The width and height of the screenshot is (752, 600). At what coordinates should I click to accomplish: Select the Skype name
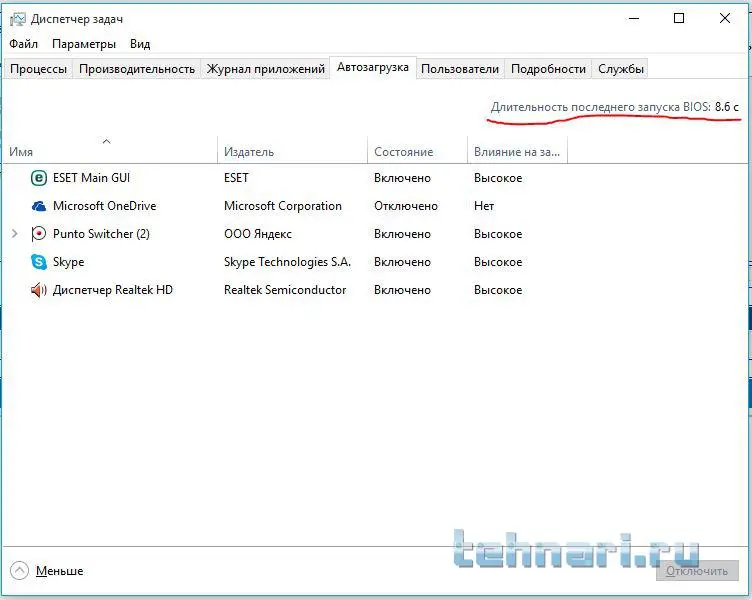pos(69,262)
